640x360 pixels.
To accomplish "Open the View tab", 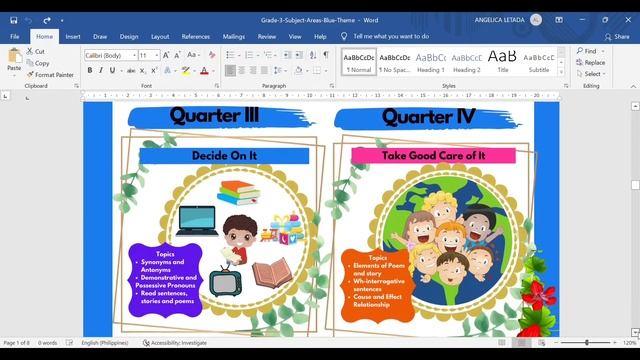I will click(x=295, y=36).
